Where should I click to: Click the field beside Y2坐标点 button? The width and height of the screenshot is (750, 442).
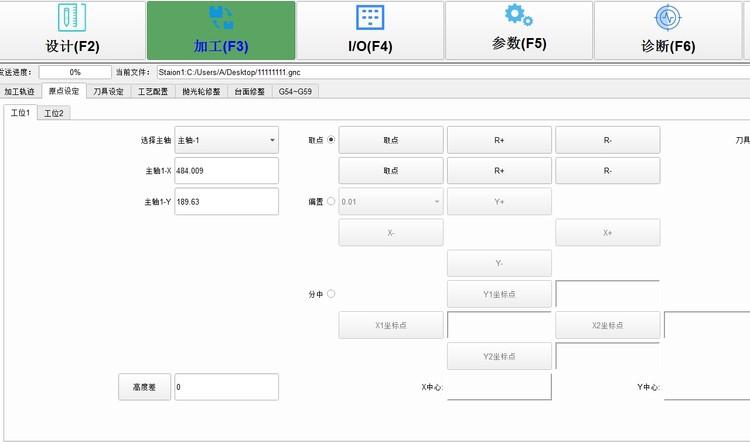(x=607, y=356)
